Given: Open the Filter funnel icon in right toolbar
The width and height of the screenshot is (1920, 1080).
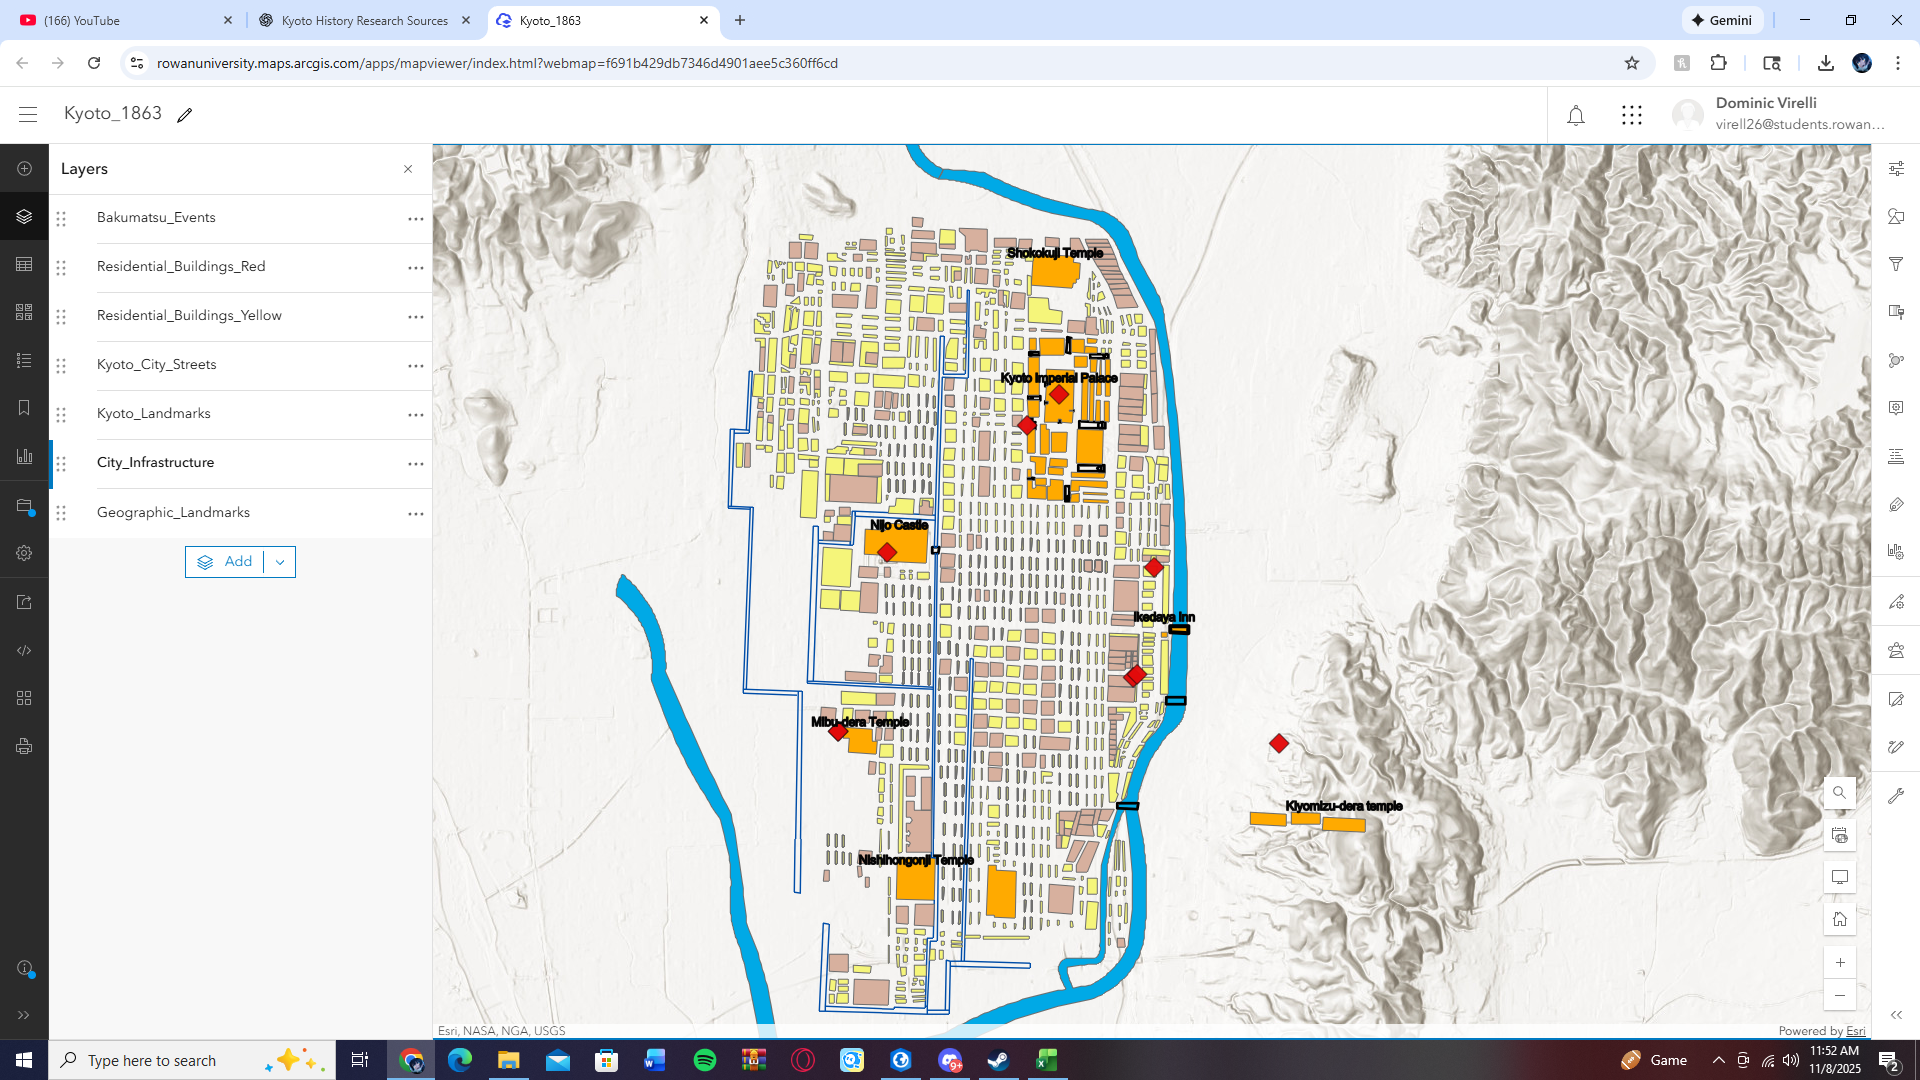Looking at the screenshot, I should coord(1896,264).
